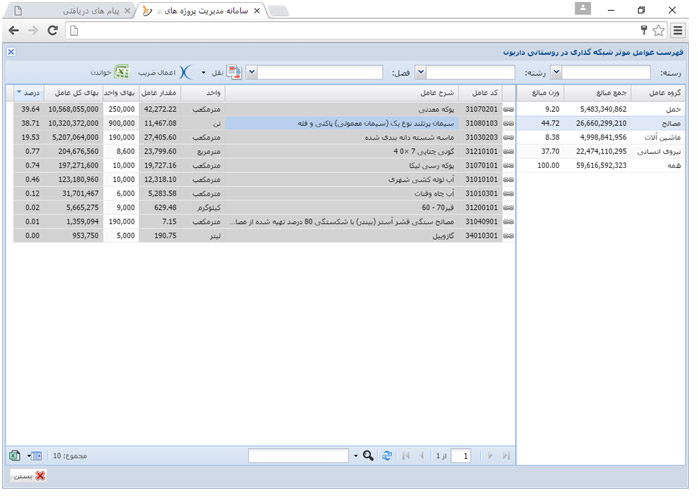
Task: Refresh the grid using the pager refresh icon
Action: (386, 456)
